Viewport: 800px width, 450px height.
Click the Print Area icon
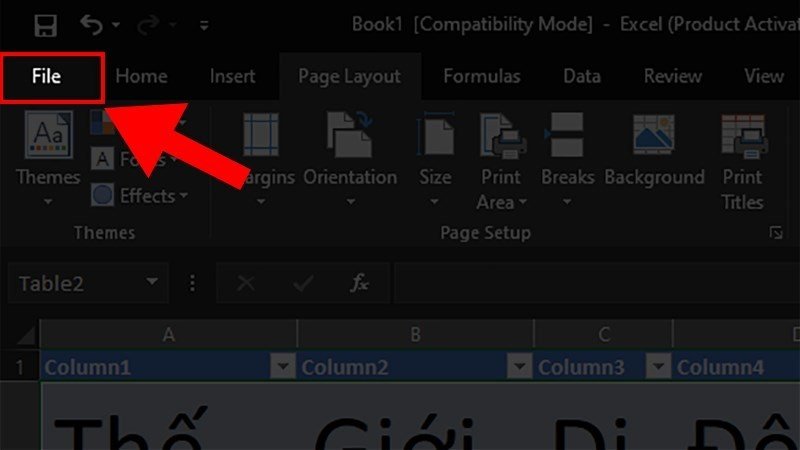(x=501, y=135)
